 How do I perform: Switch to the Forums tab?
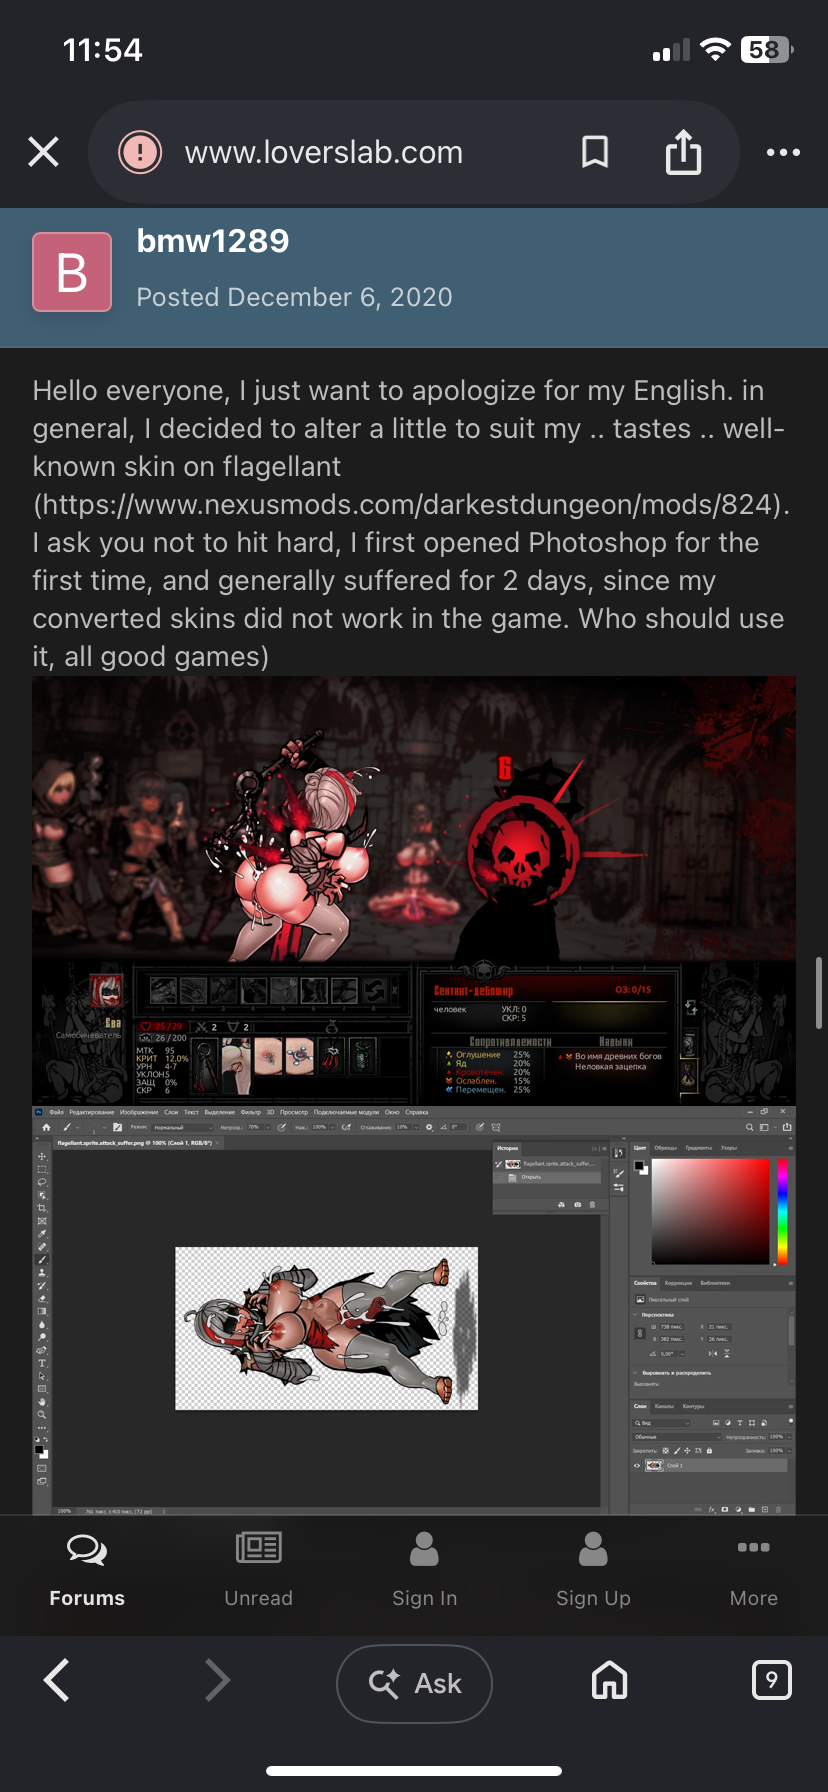pos(87,1569)
